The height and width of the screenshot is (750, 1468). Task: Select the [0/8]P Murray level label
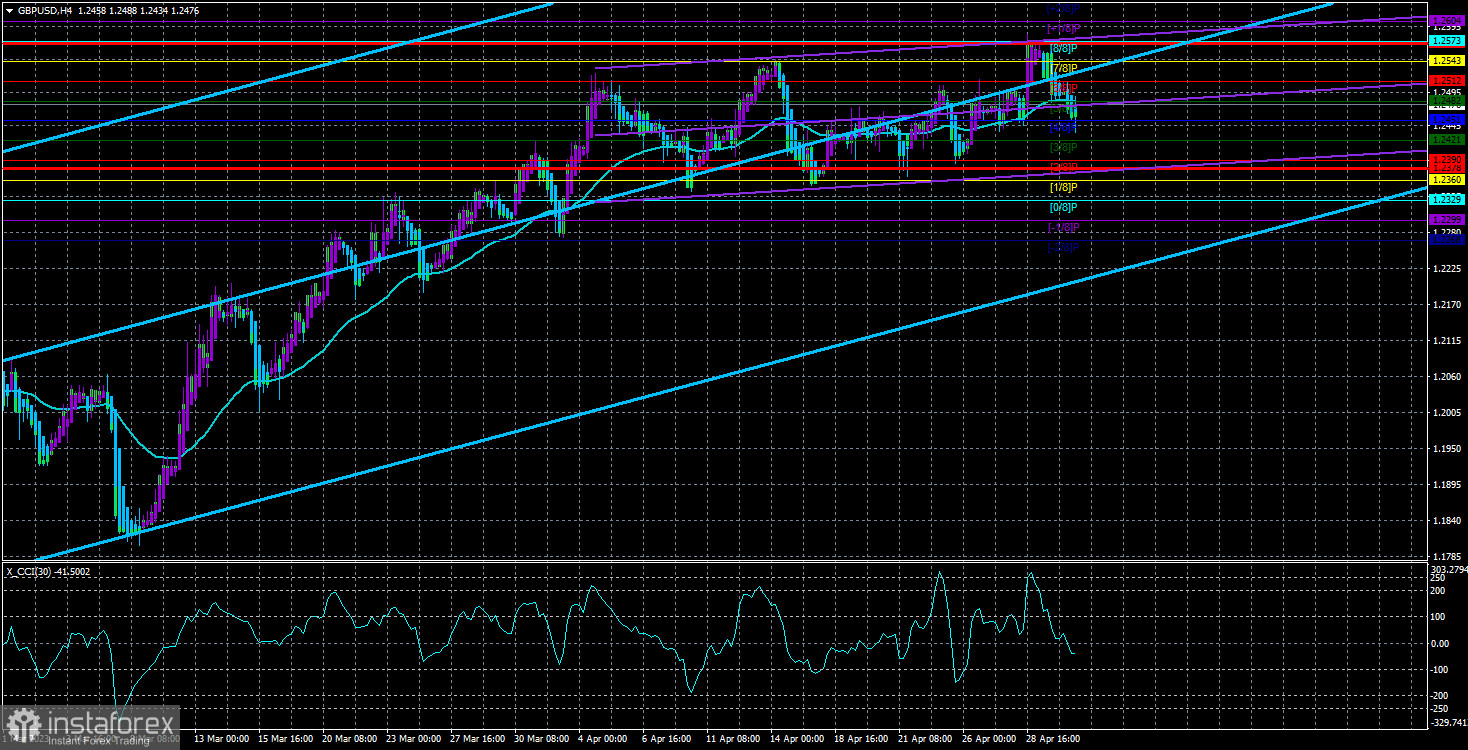(1063, 208)
